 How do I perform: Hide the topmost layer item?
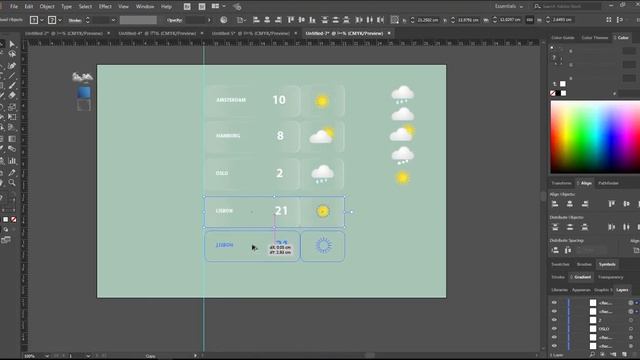tap(554, 303)
